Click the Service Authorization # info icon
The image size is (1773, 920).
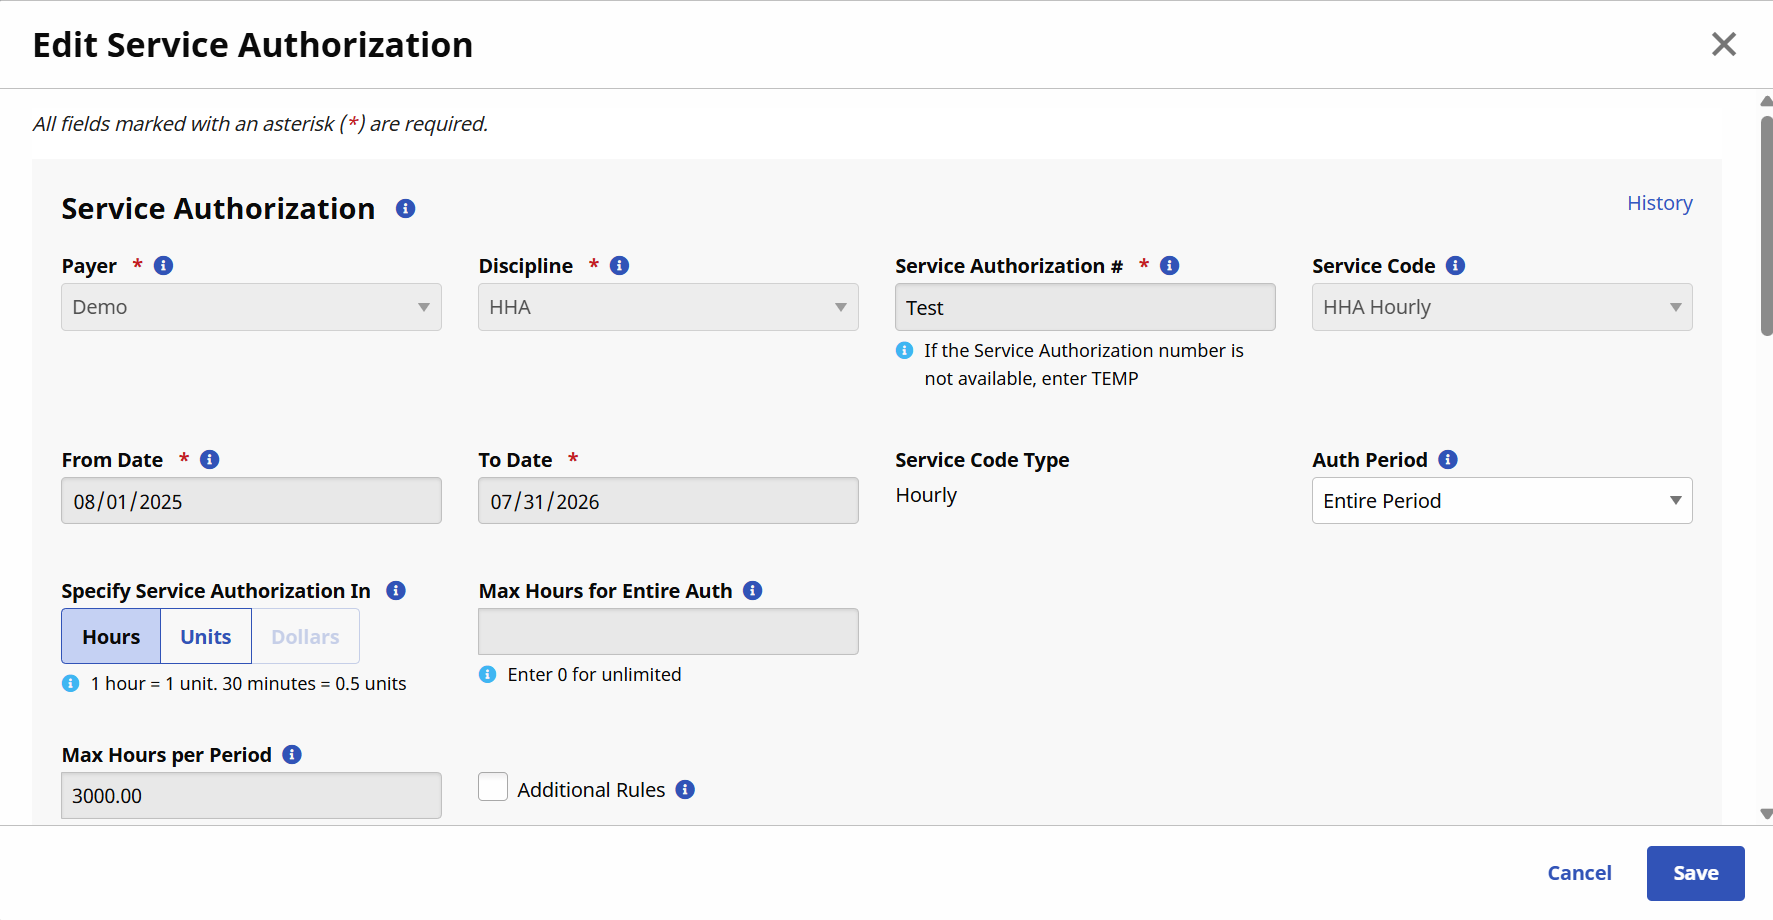click(x=1168, y=265)
